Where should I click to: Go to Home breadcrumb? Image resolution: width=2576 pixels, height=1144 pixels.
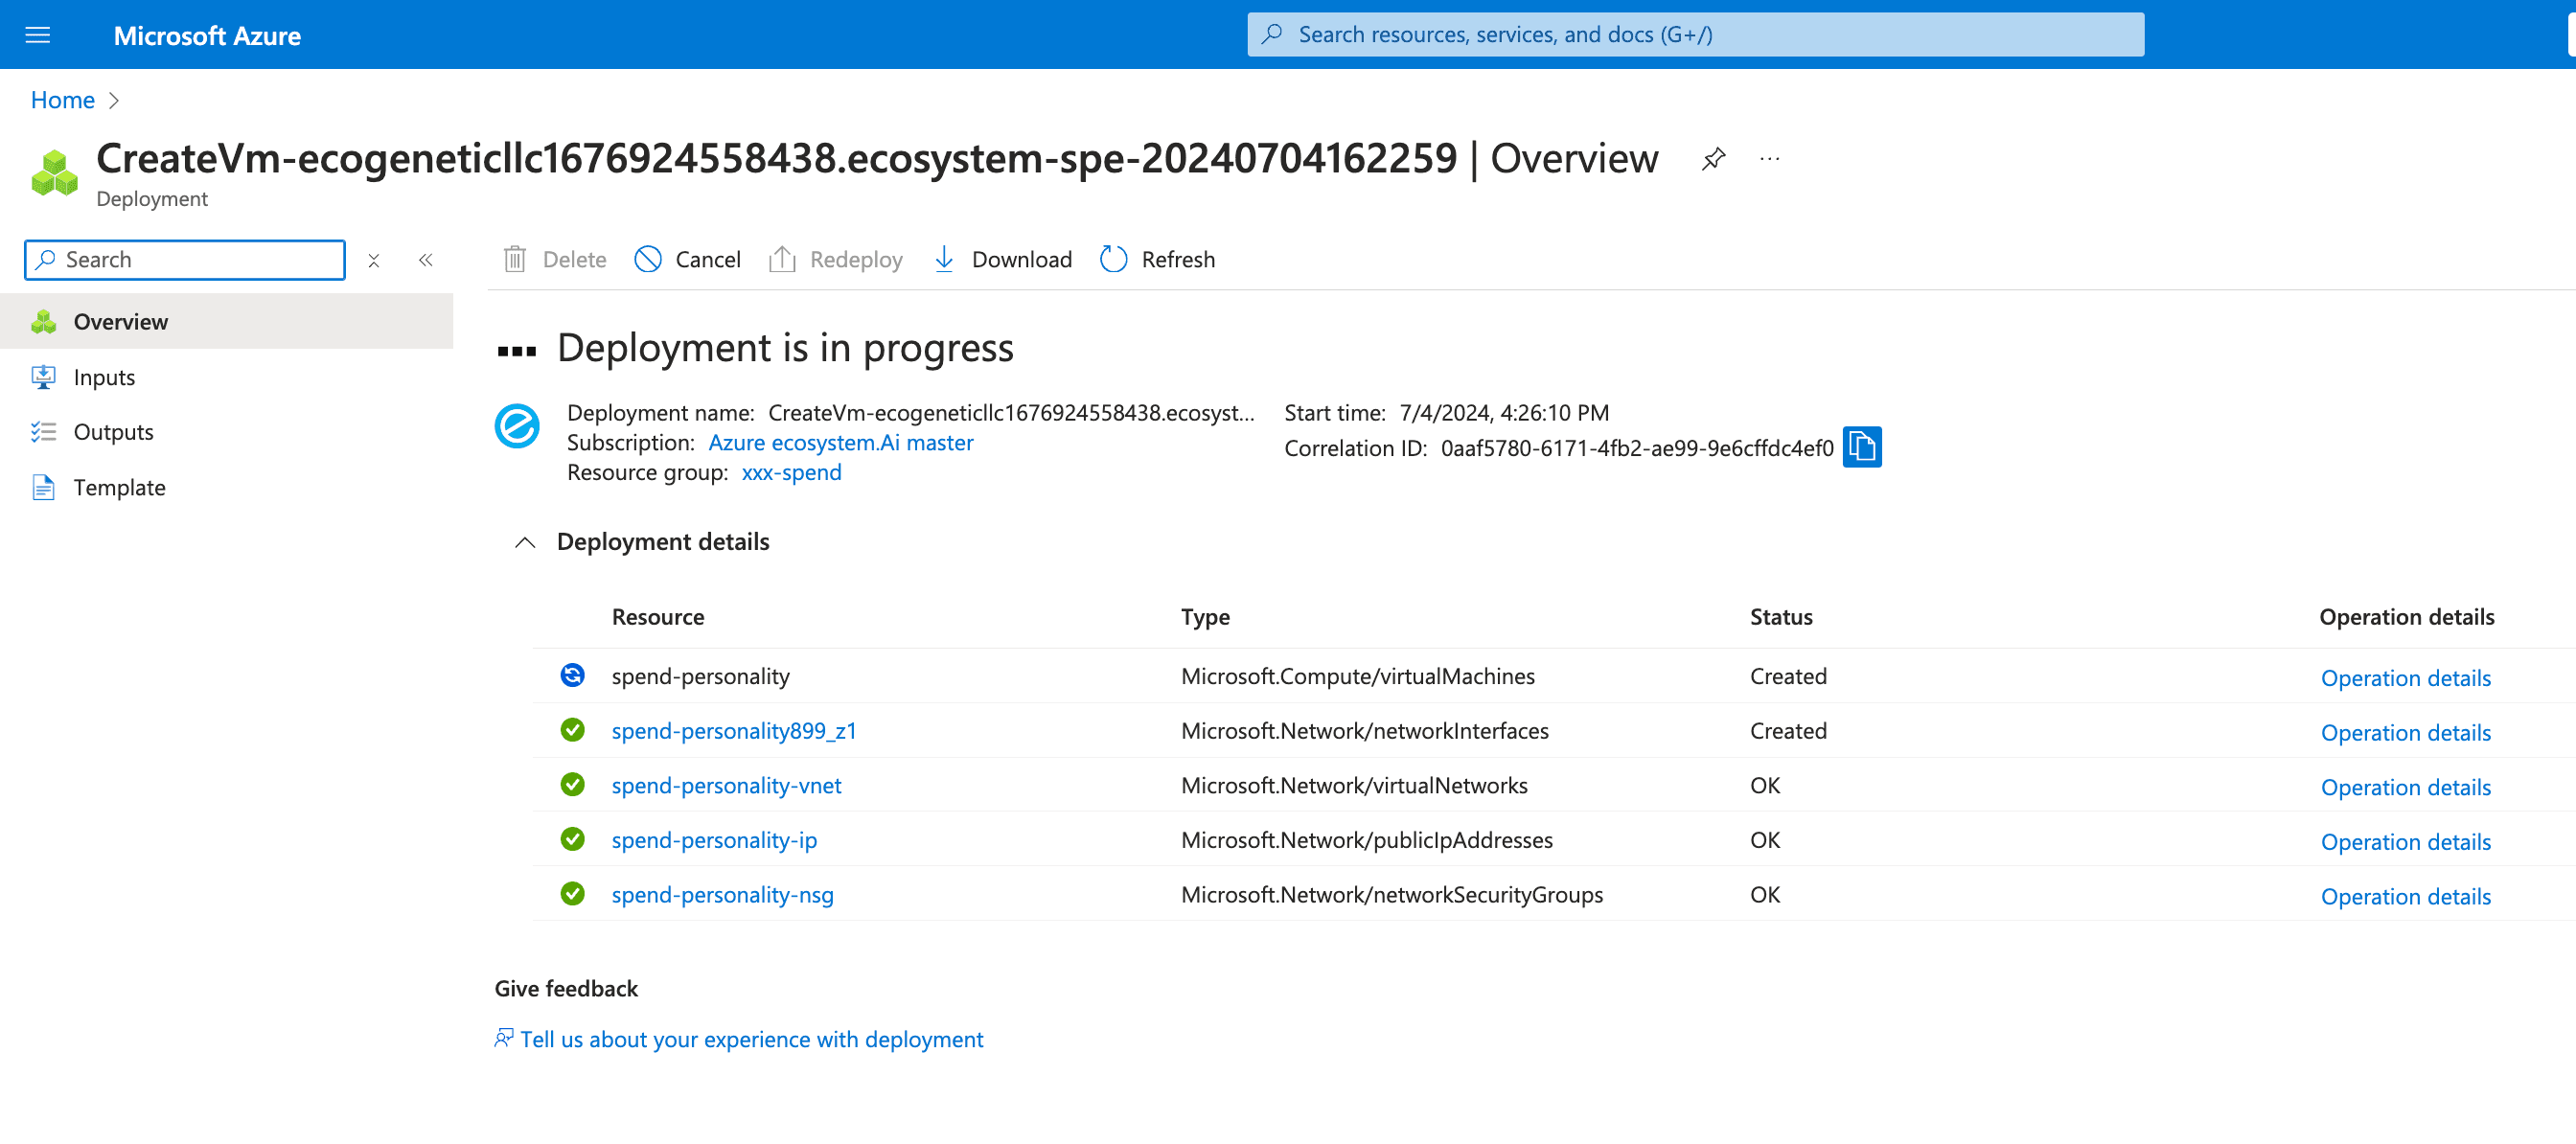coord(62,100)
